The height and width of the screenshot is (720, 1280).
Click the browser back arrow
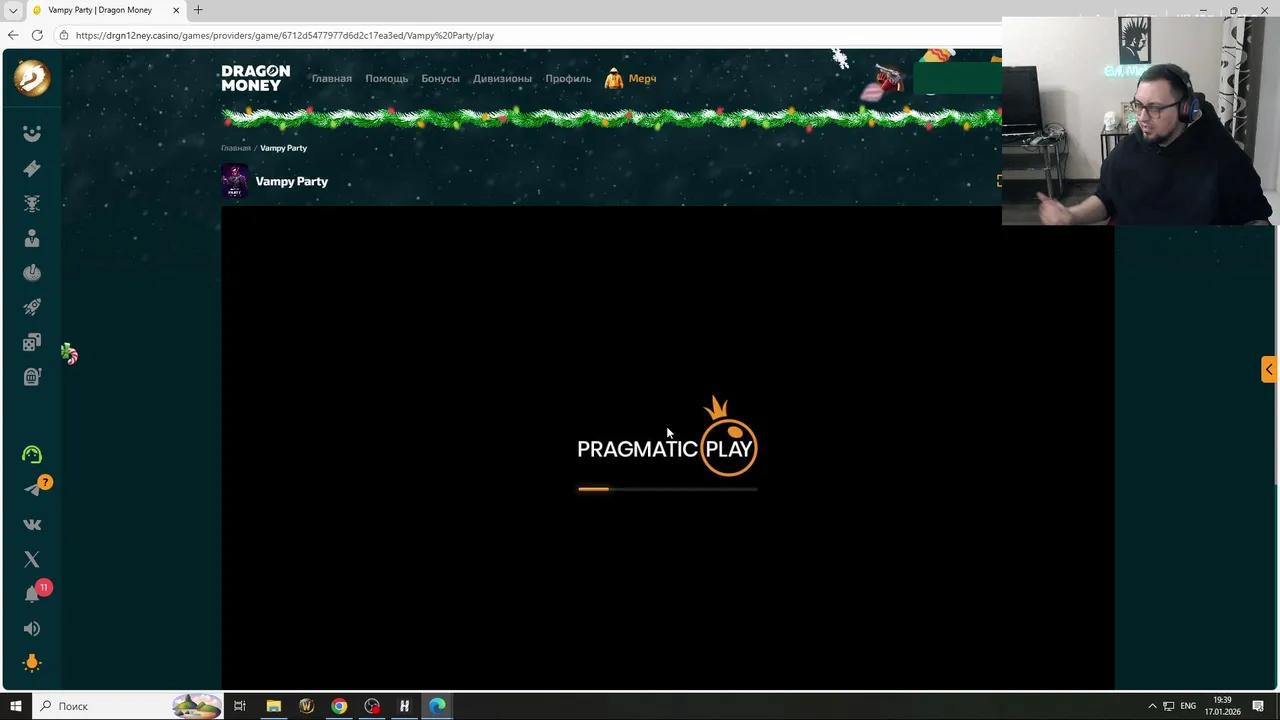[x=13, y=35]
